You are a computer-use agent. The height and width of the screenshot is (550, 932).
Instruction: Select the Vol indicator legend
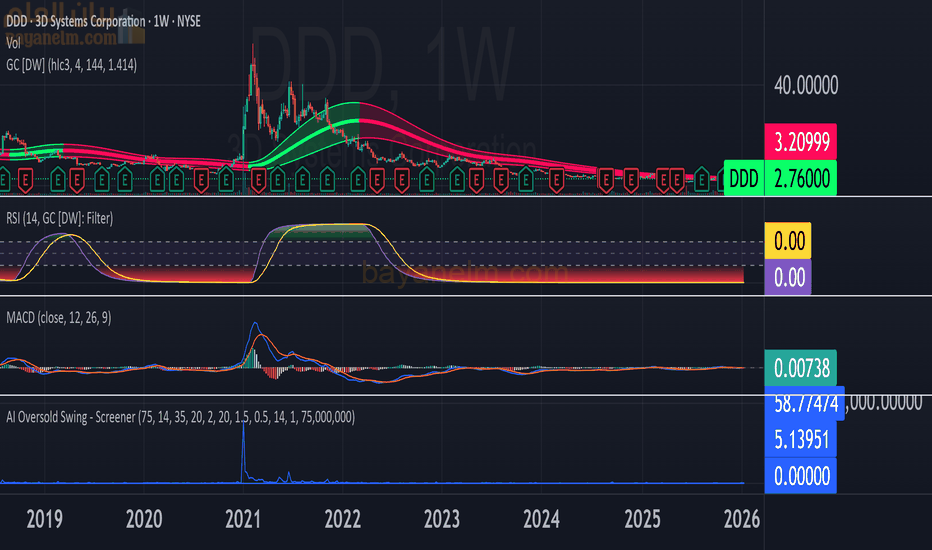pos(13,43)
